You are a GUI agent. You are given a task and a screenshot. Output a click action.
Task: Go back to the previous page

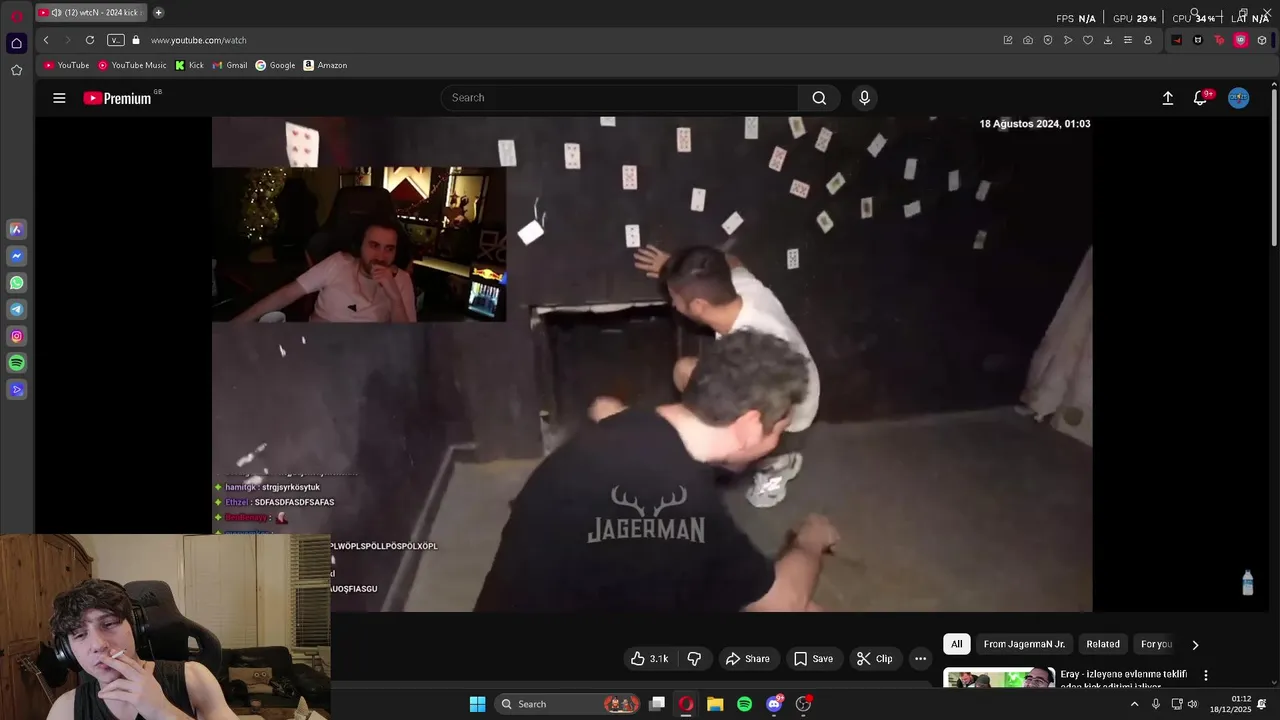click(x=46, y=40)
